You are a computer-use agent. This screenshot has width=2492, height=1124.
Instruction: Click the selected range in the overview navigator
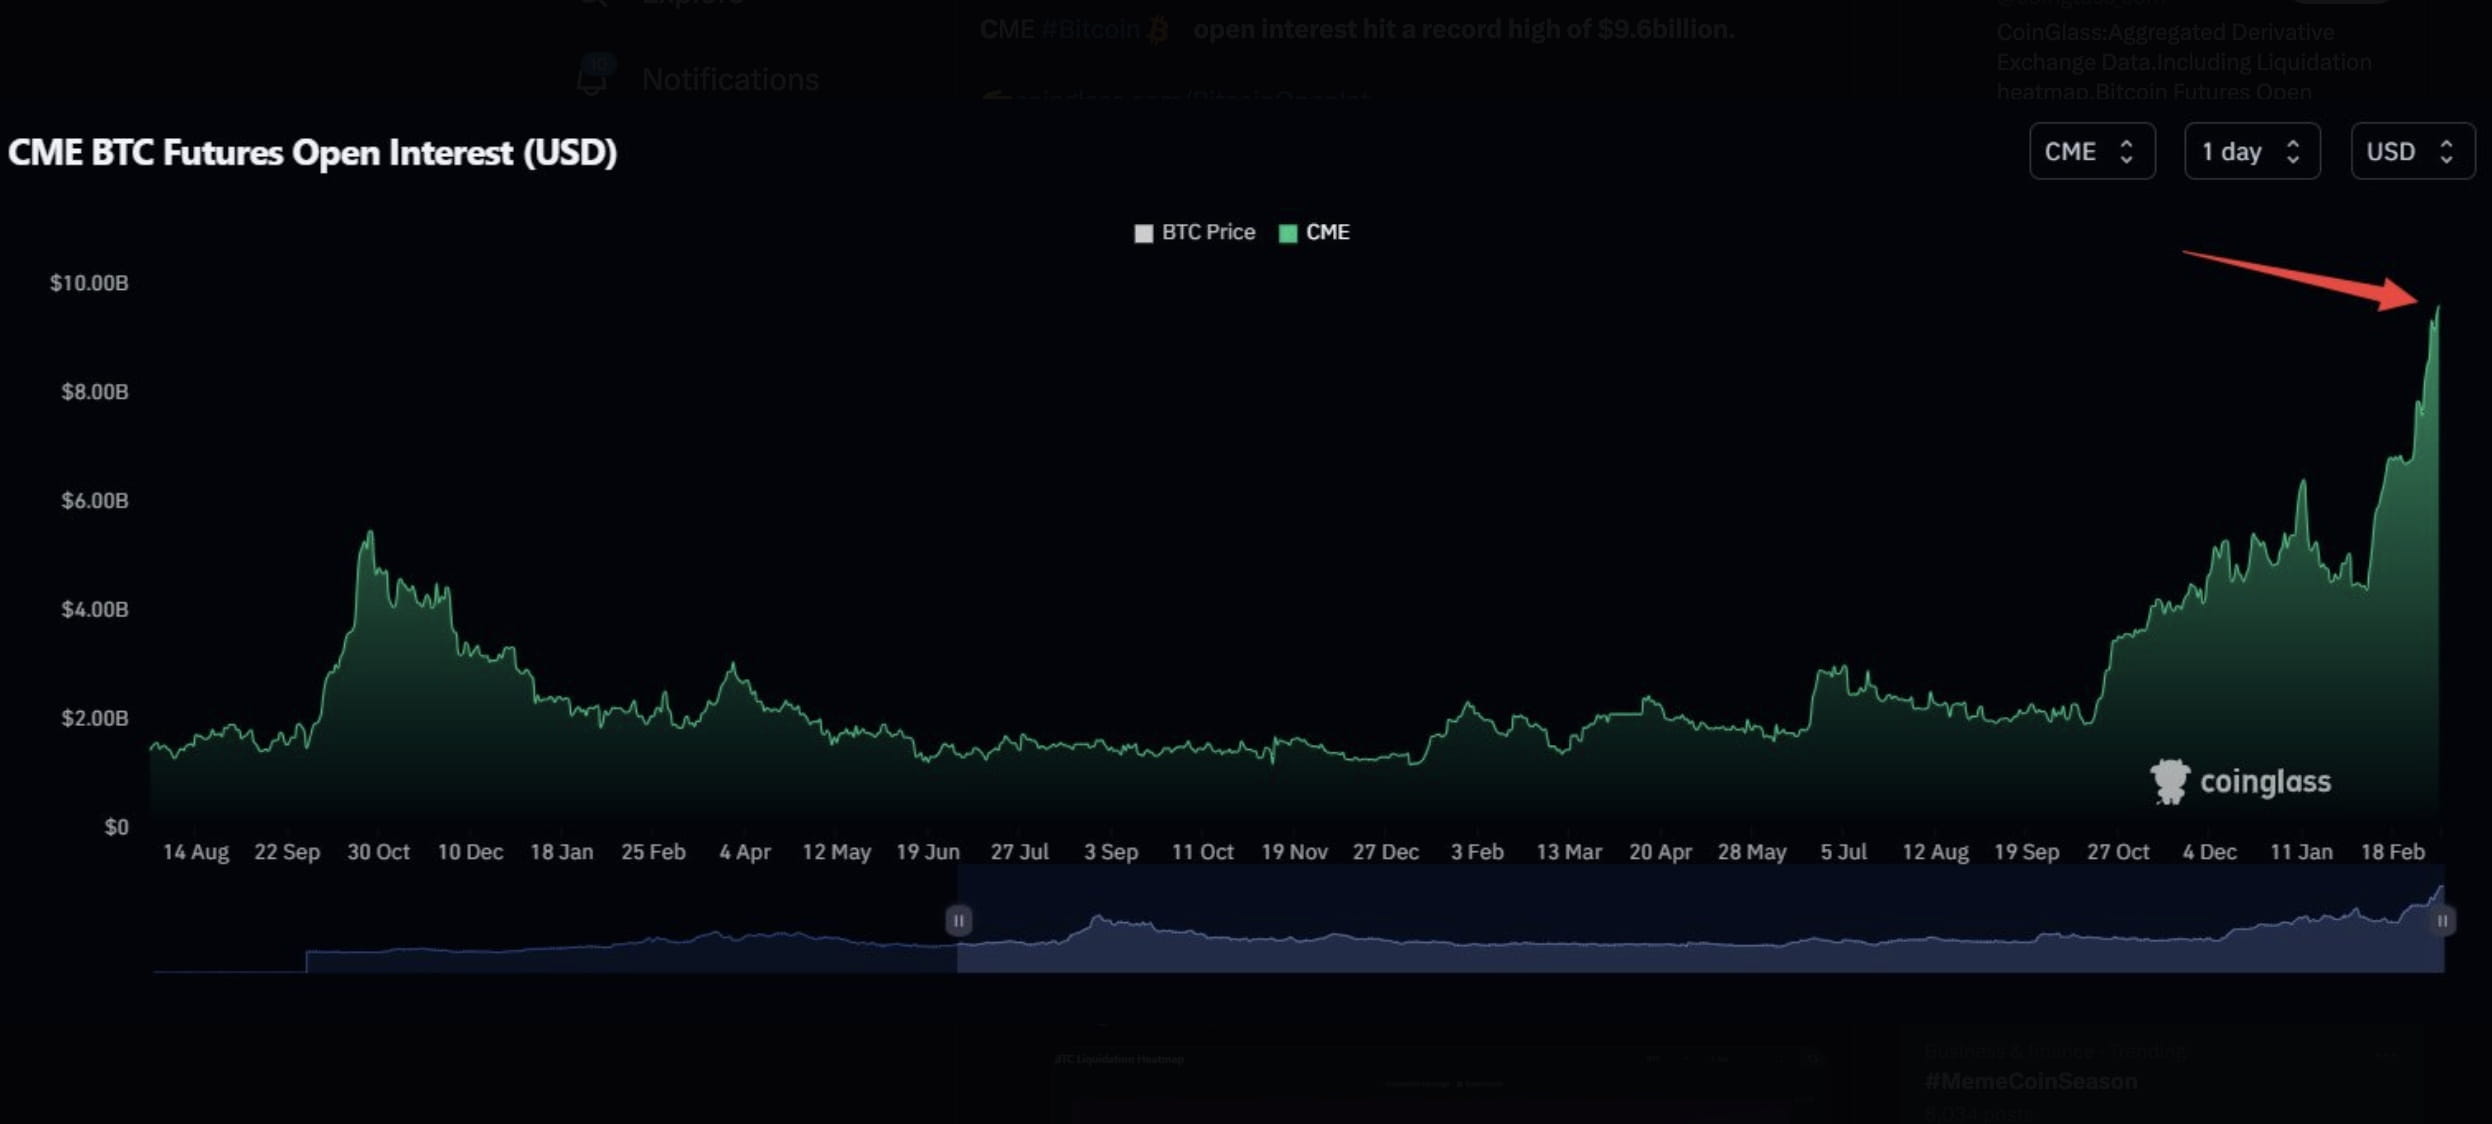point(1700,920)
